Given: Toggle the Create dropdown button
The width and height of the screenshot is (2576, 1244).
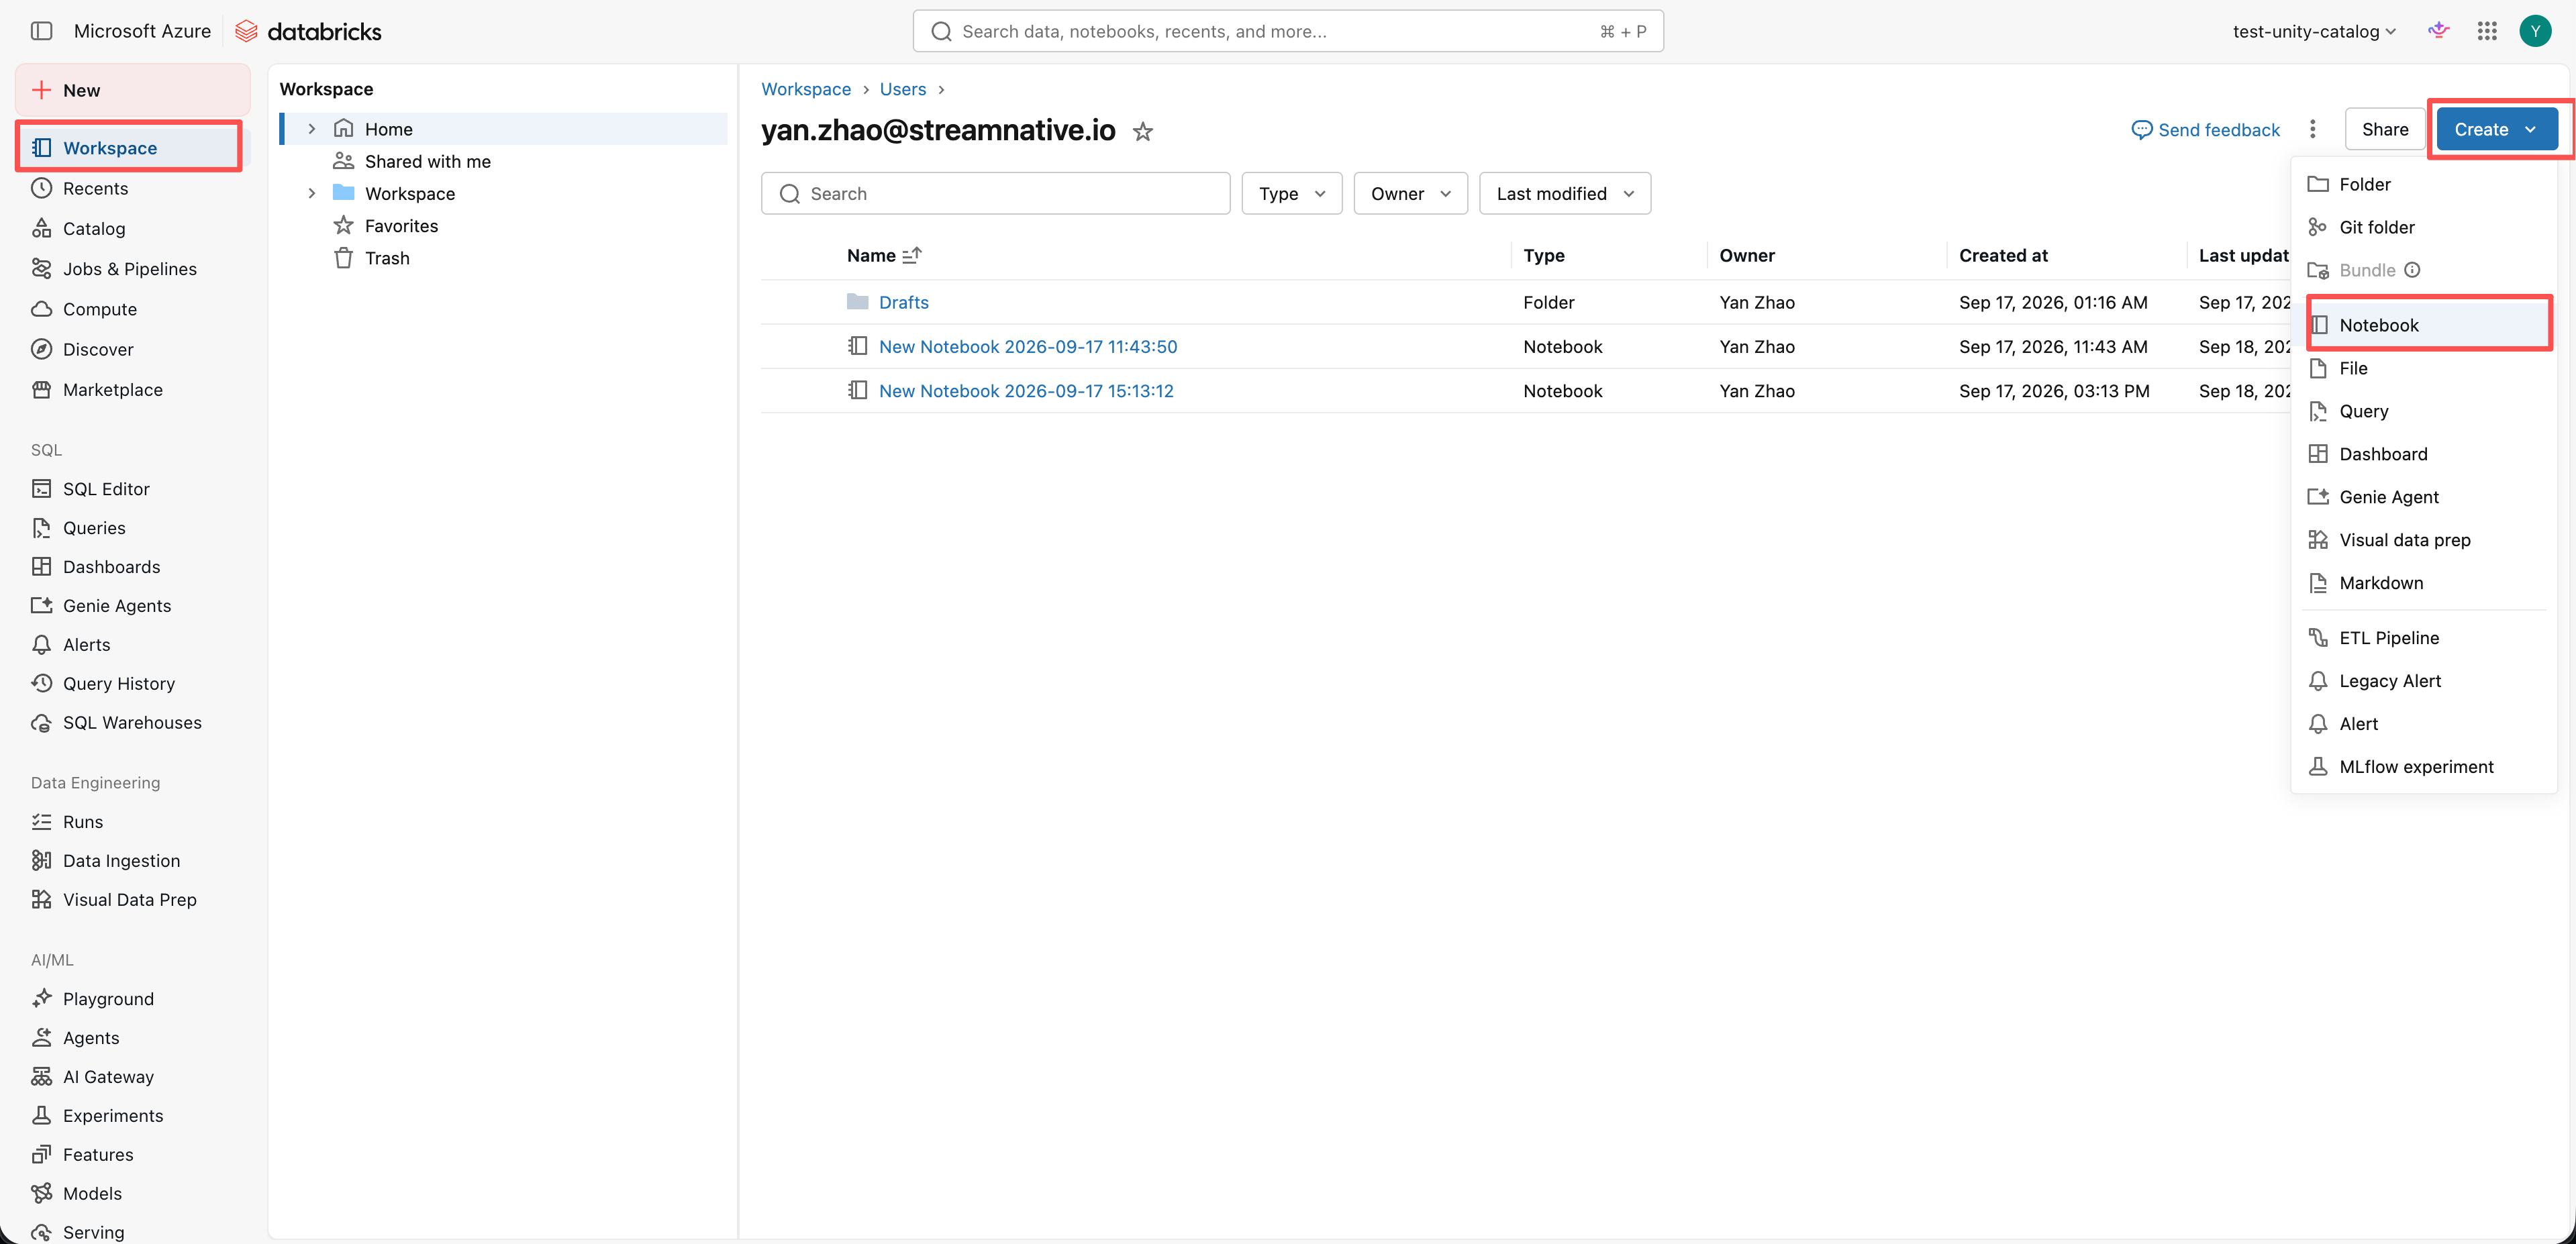Looking at the screenshot, I should (2496, 129).
